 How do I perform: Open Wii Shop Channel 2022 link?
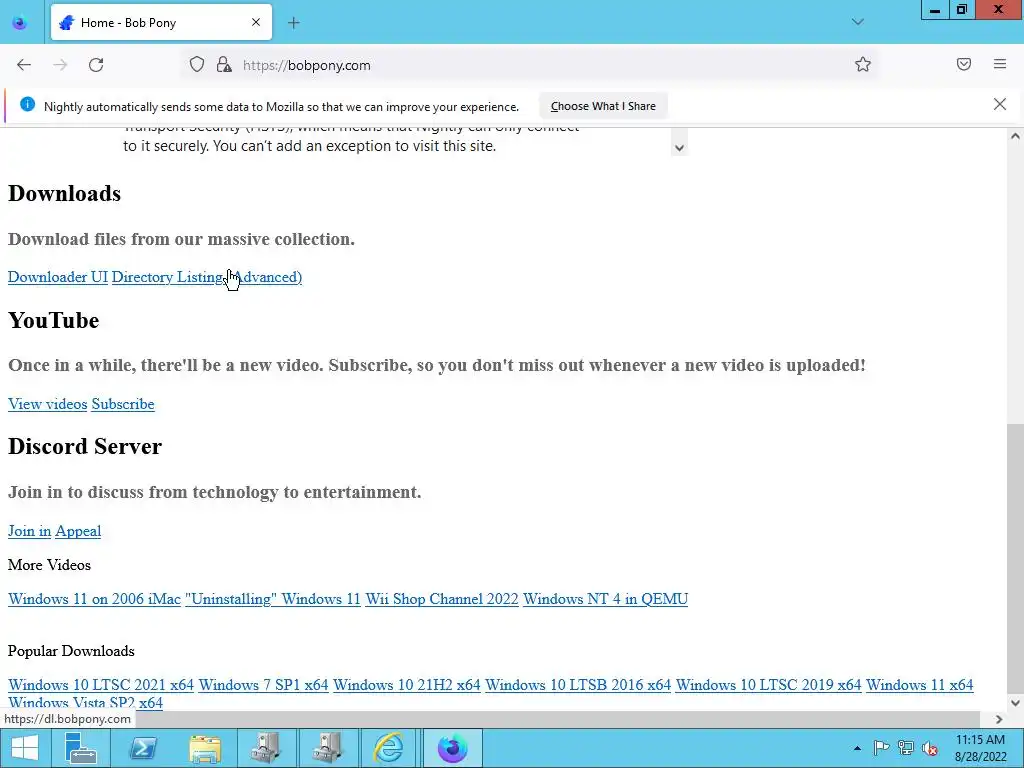441,599
